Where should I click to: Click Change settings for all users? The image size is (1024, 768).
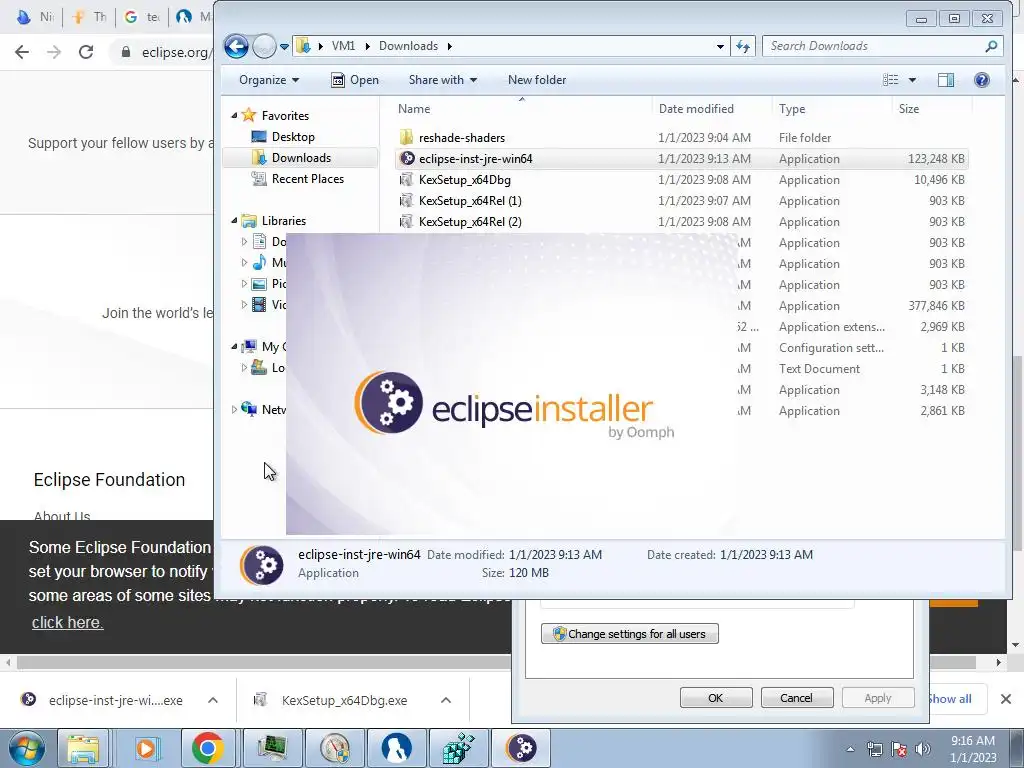click(630, 633)
